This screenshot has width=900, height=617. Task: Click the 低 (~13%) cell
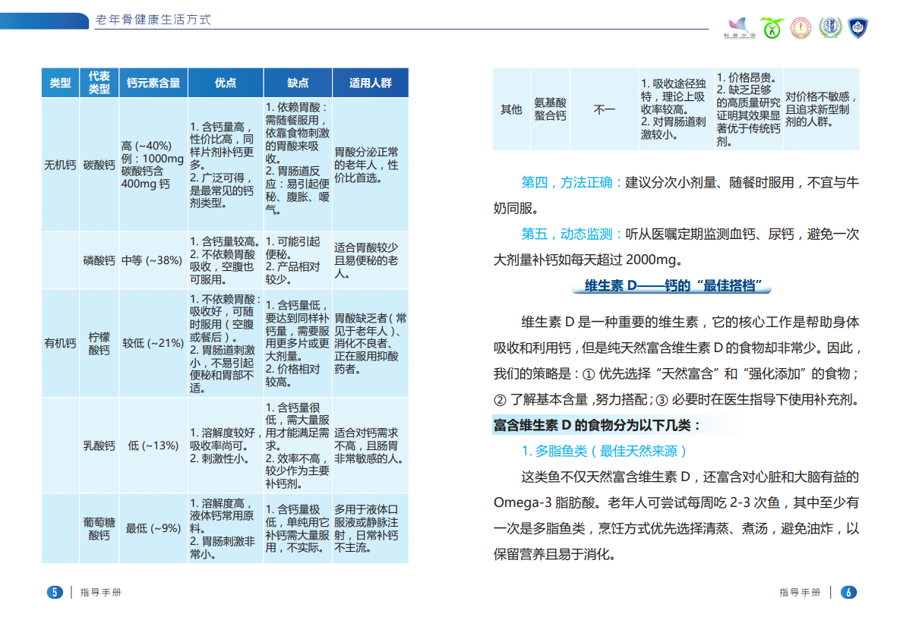153,445
